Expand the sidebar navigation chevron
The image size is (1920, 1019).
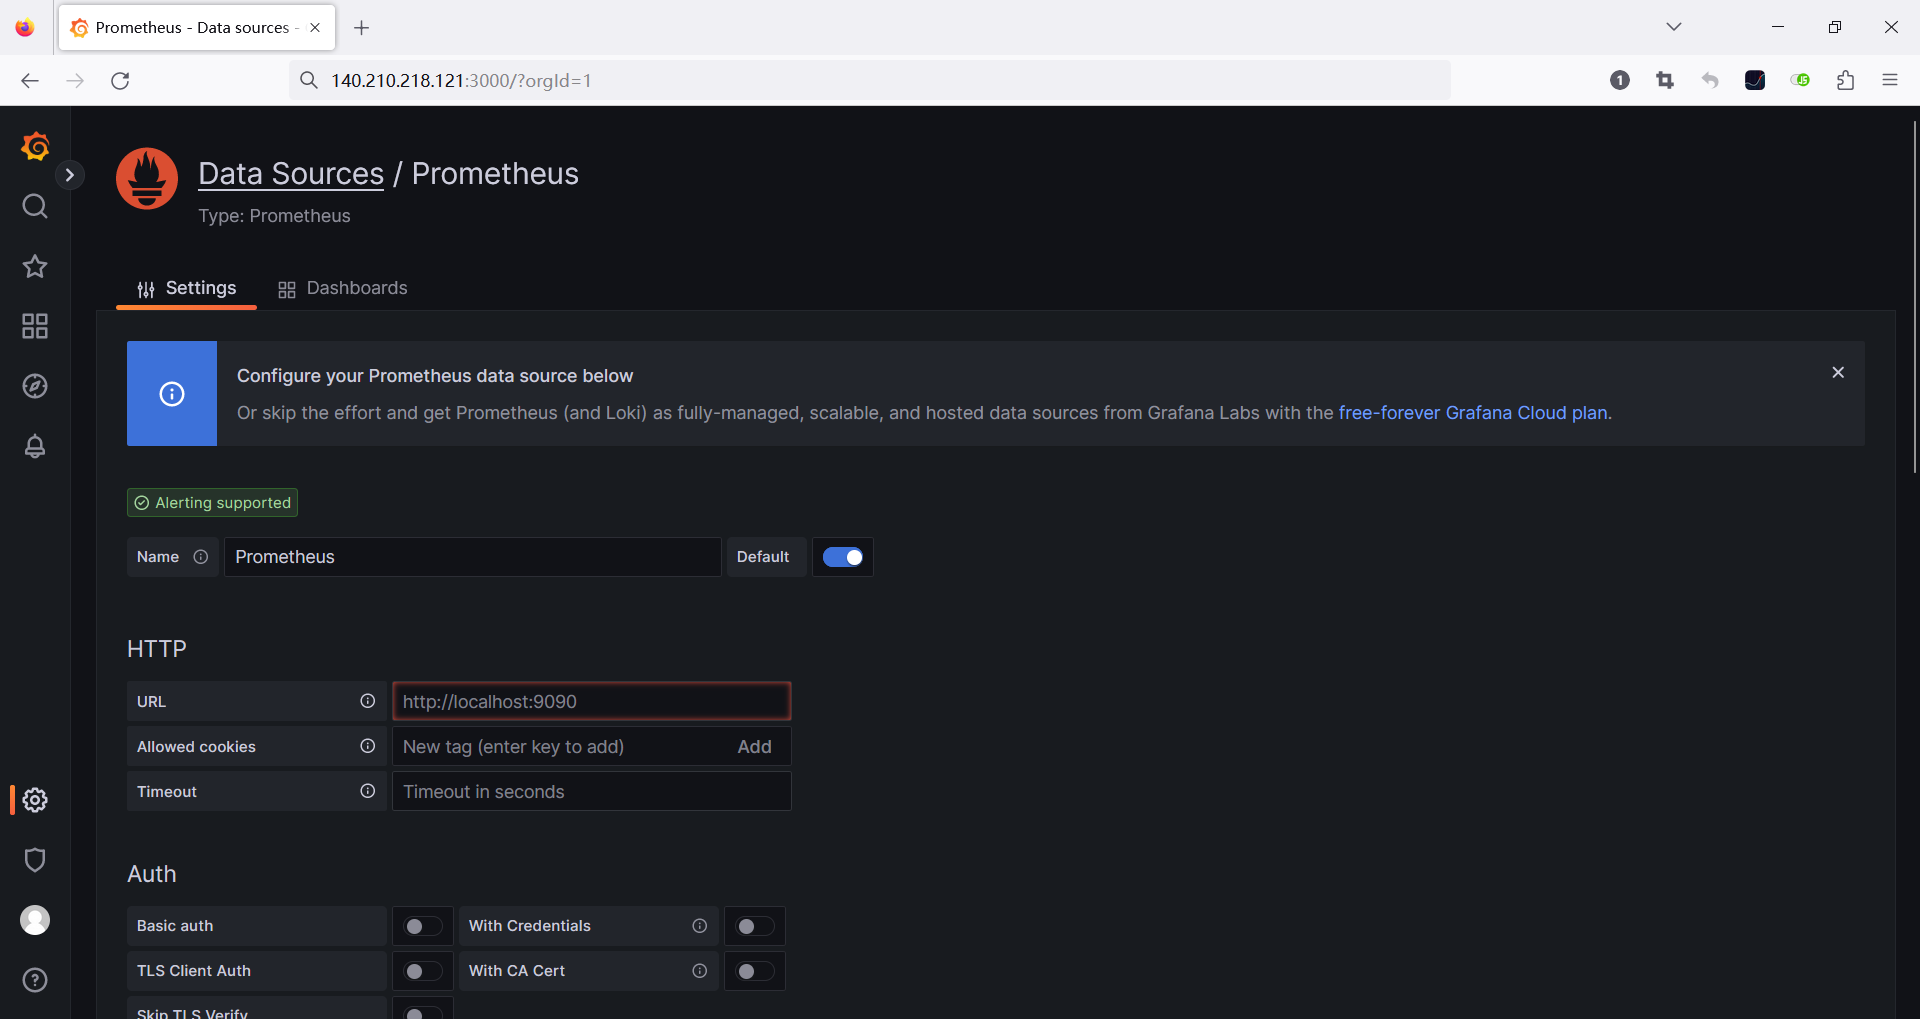pyautogui.click(x=69, y=175)
